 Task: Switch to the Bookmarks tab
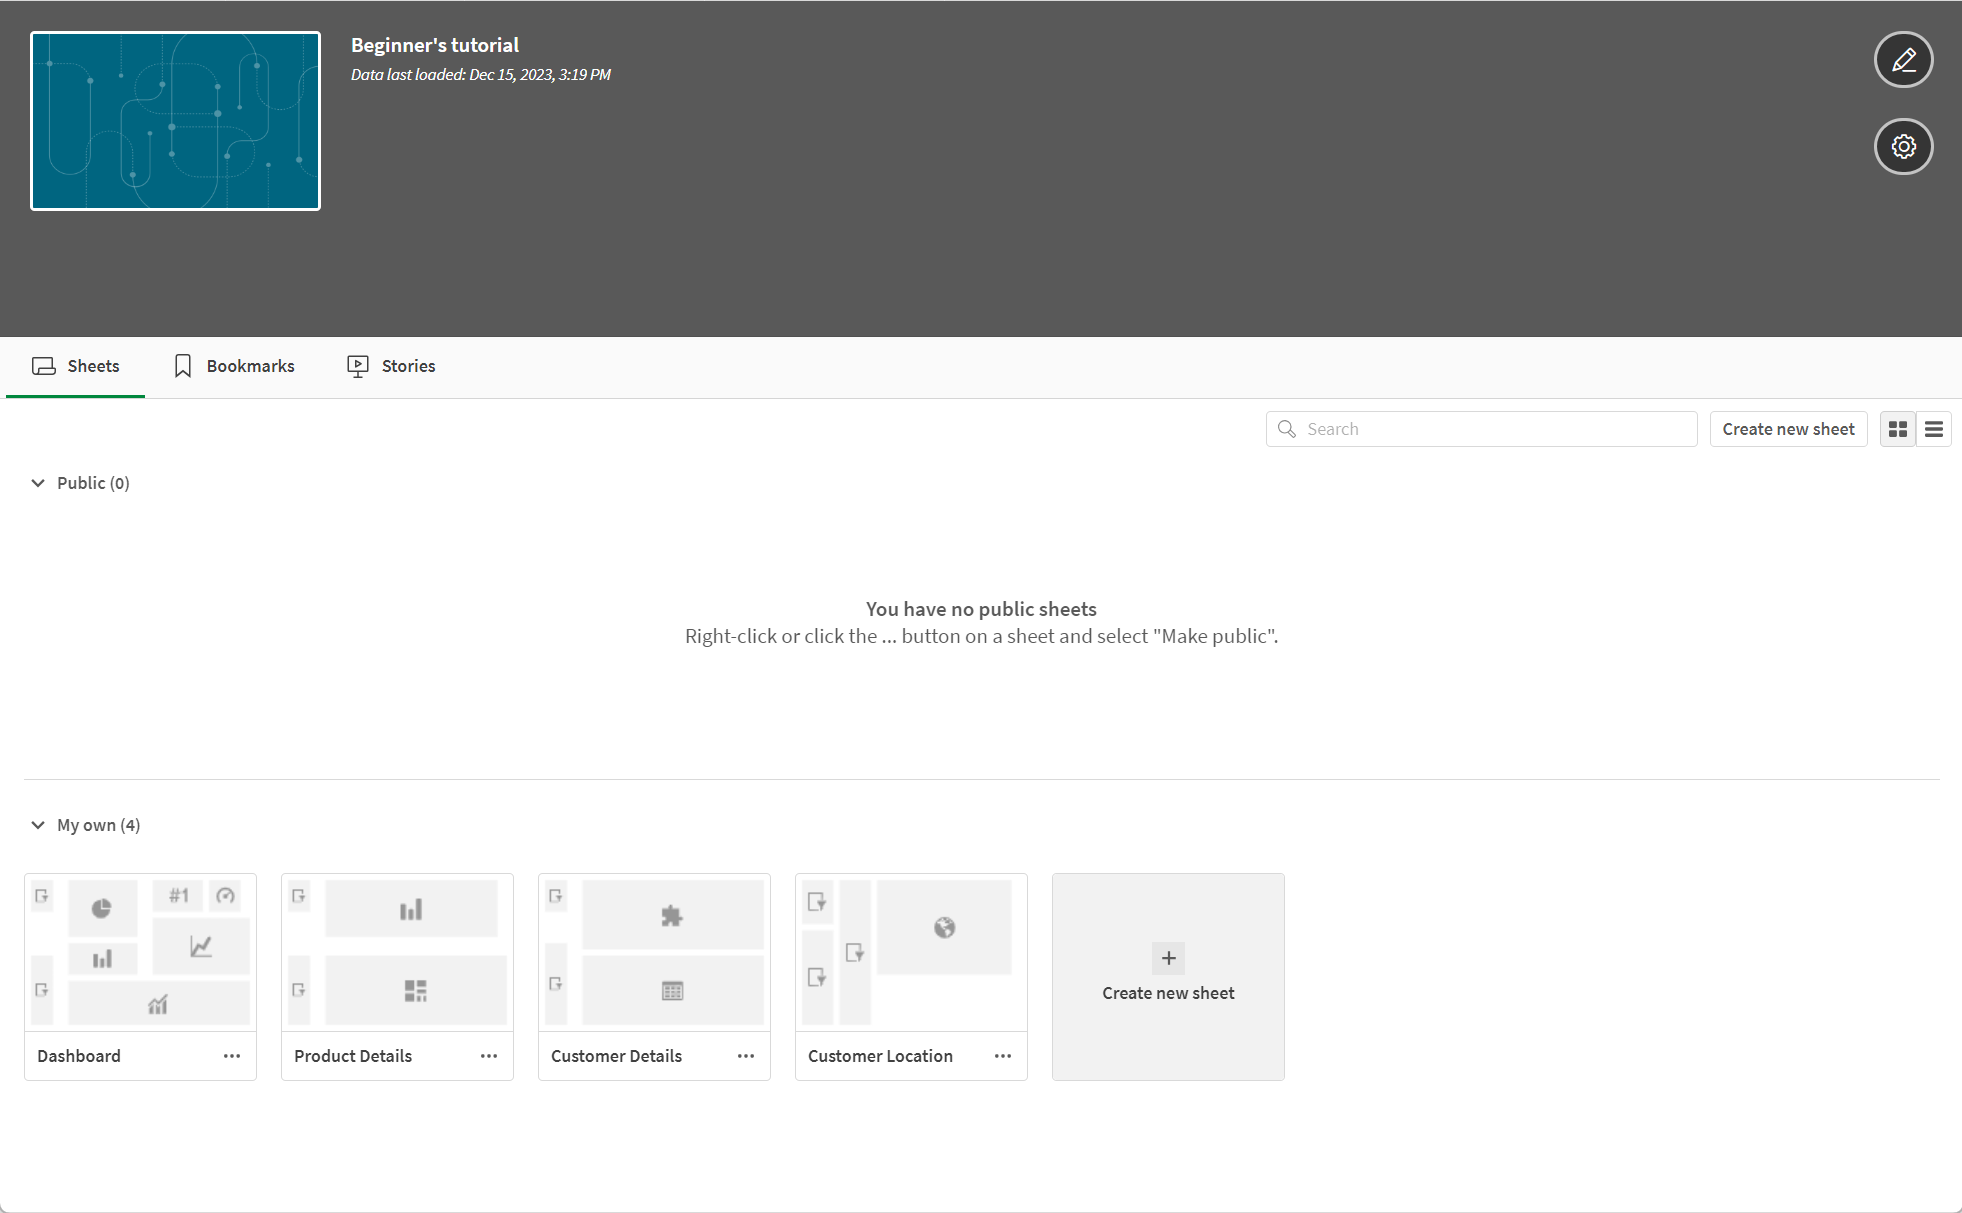click(251, 366)
